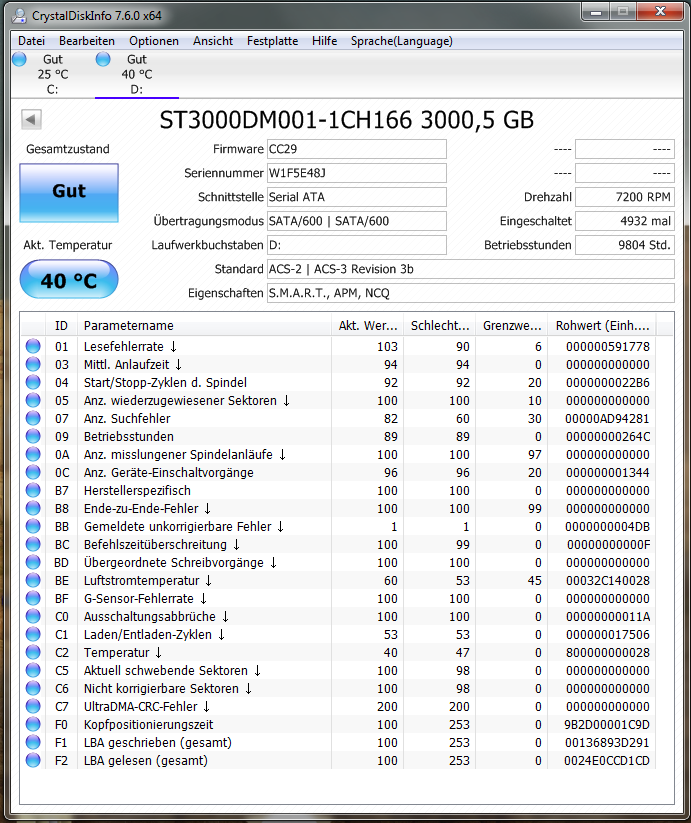This screenshot has width=691, height=823.
Task: Click the Schlecht... column header
Action: tap(440, 326)
